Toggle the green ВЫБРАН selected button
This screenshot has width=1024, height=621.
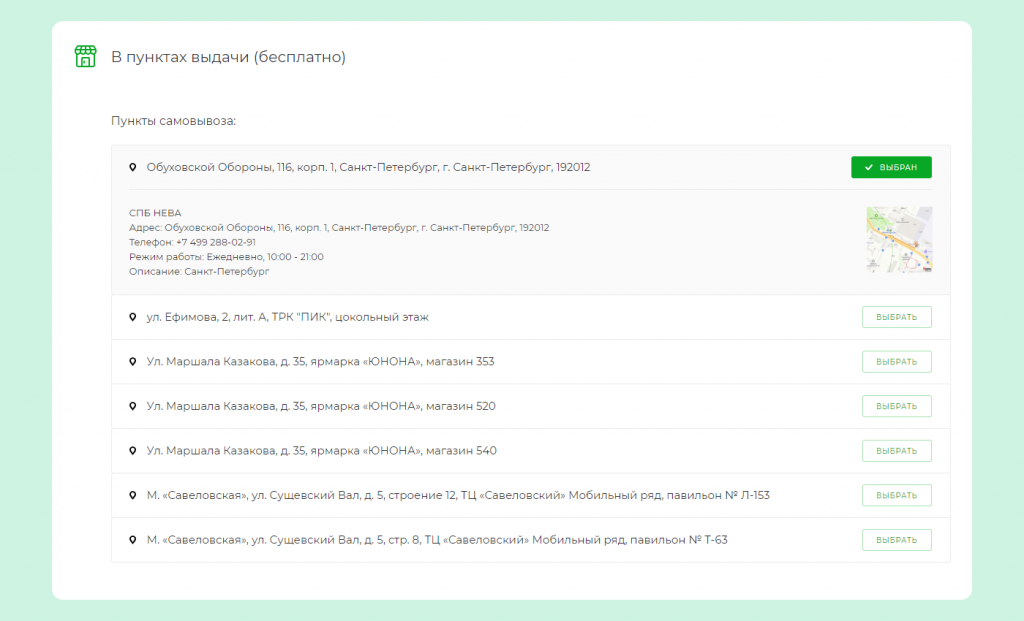click(891, 167)
